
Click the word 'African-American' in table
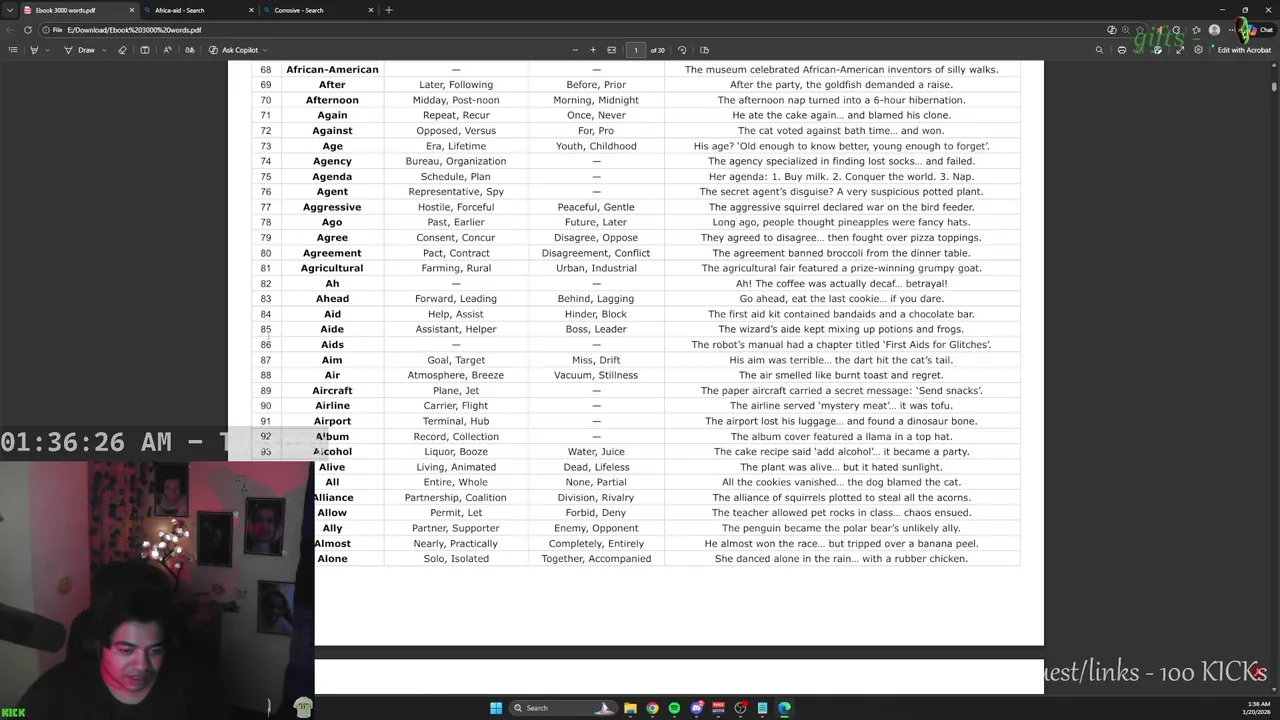click(x=332, y=69)
